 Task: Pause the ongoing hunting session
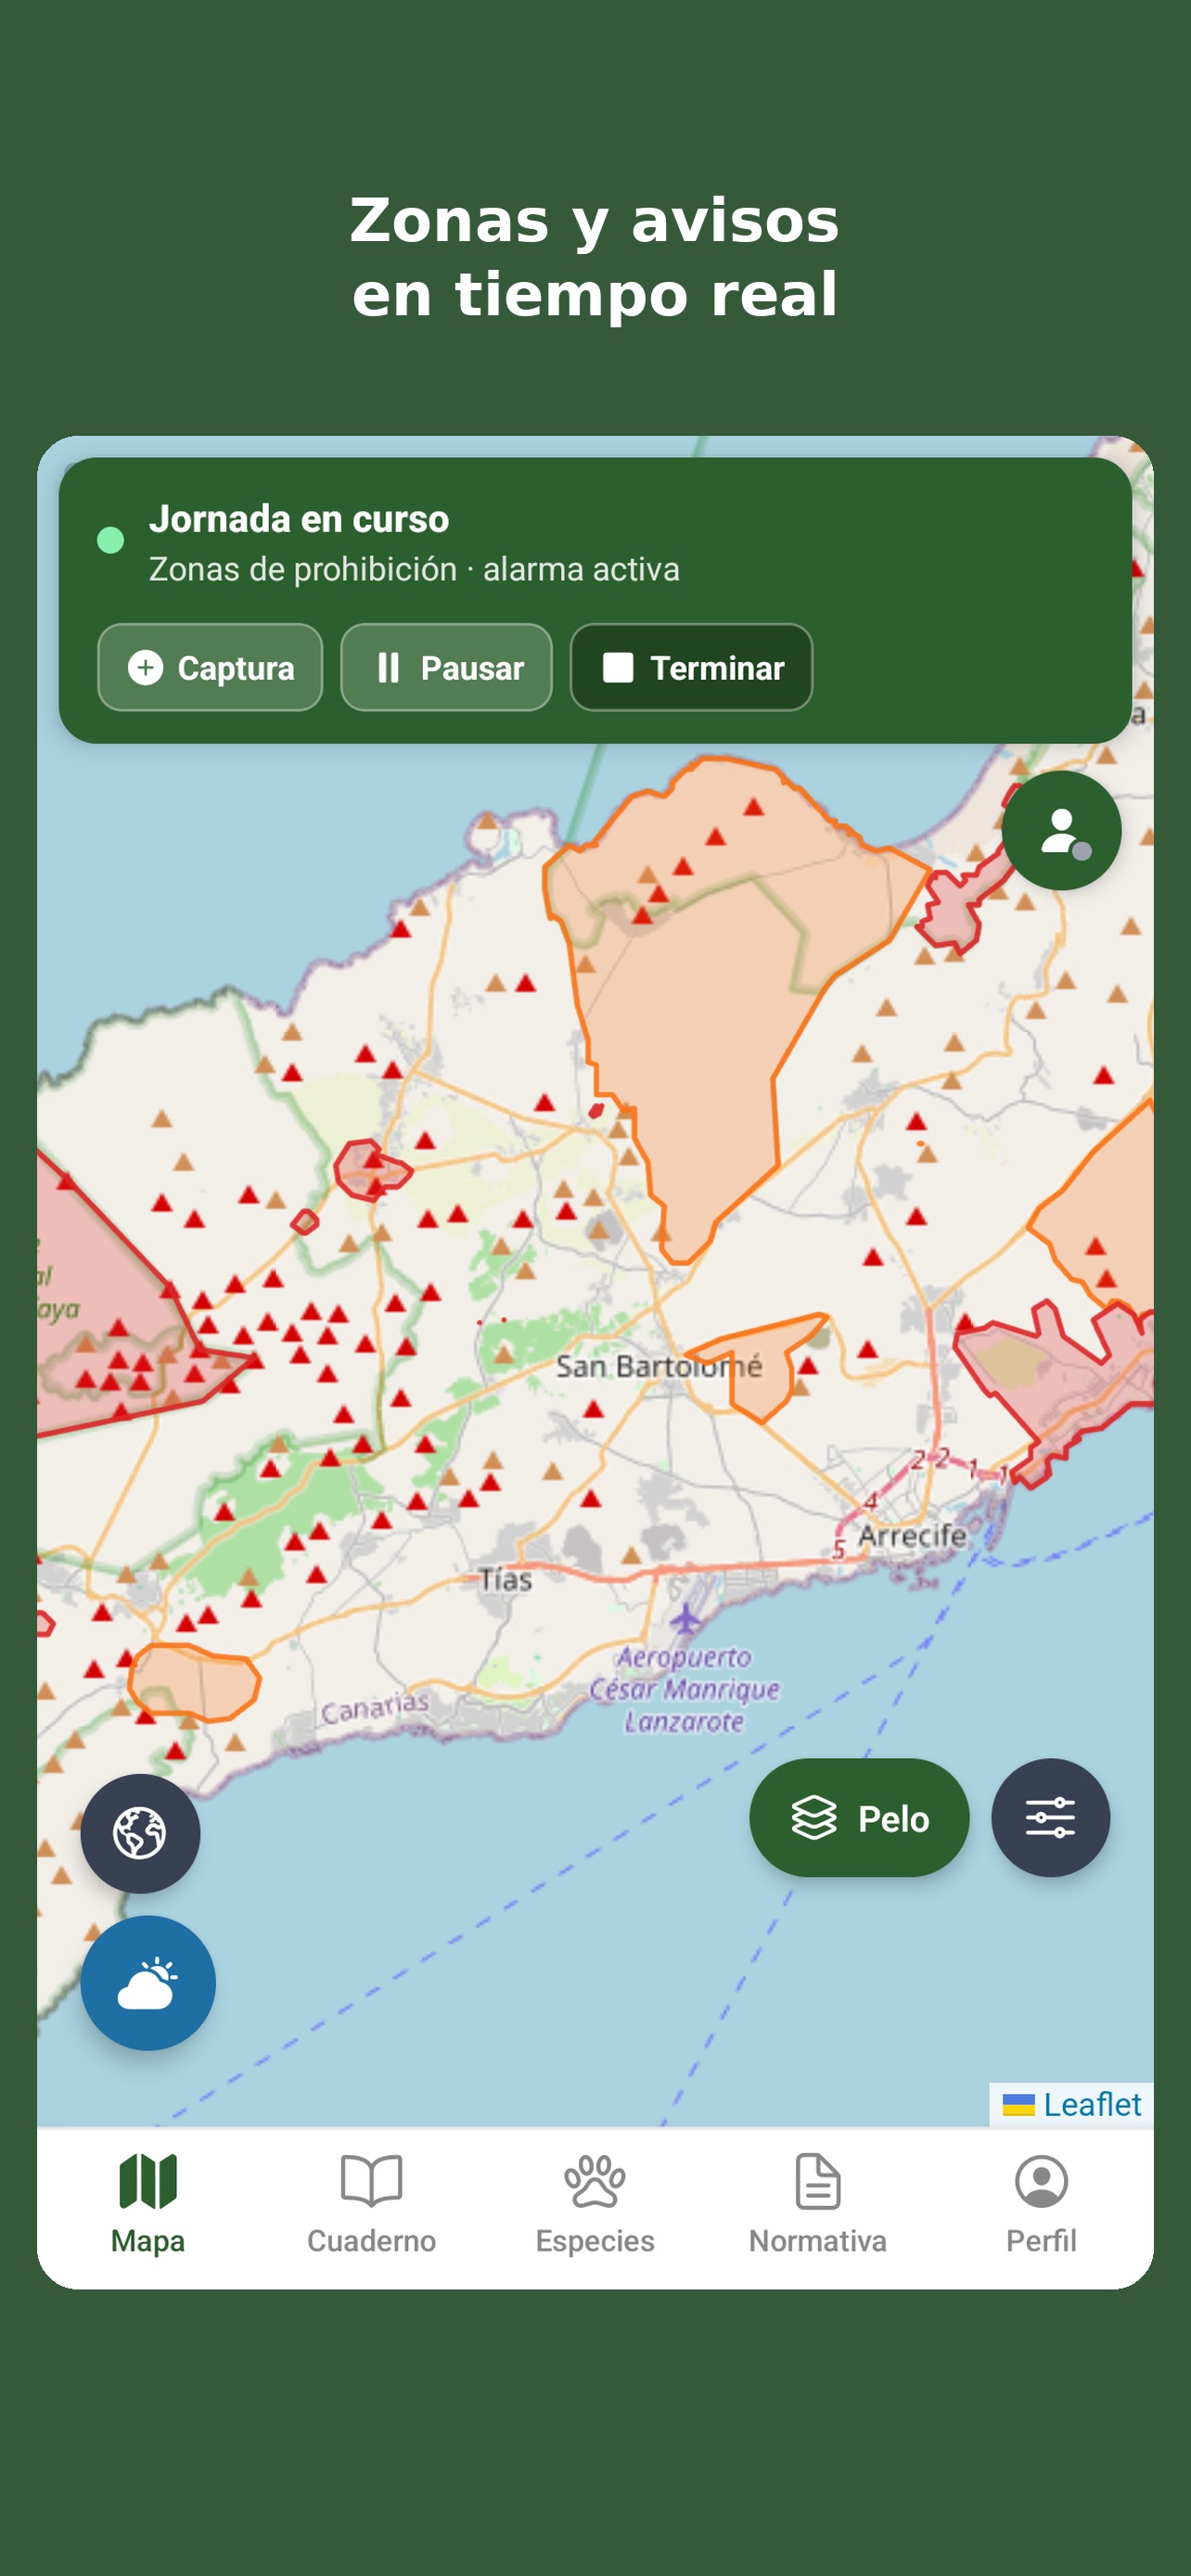[x=446, y=667]
